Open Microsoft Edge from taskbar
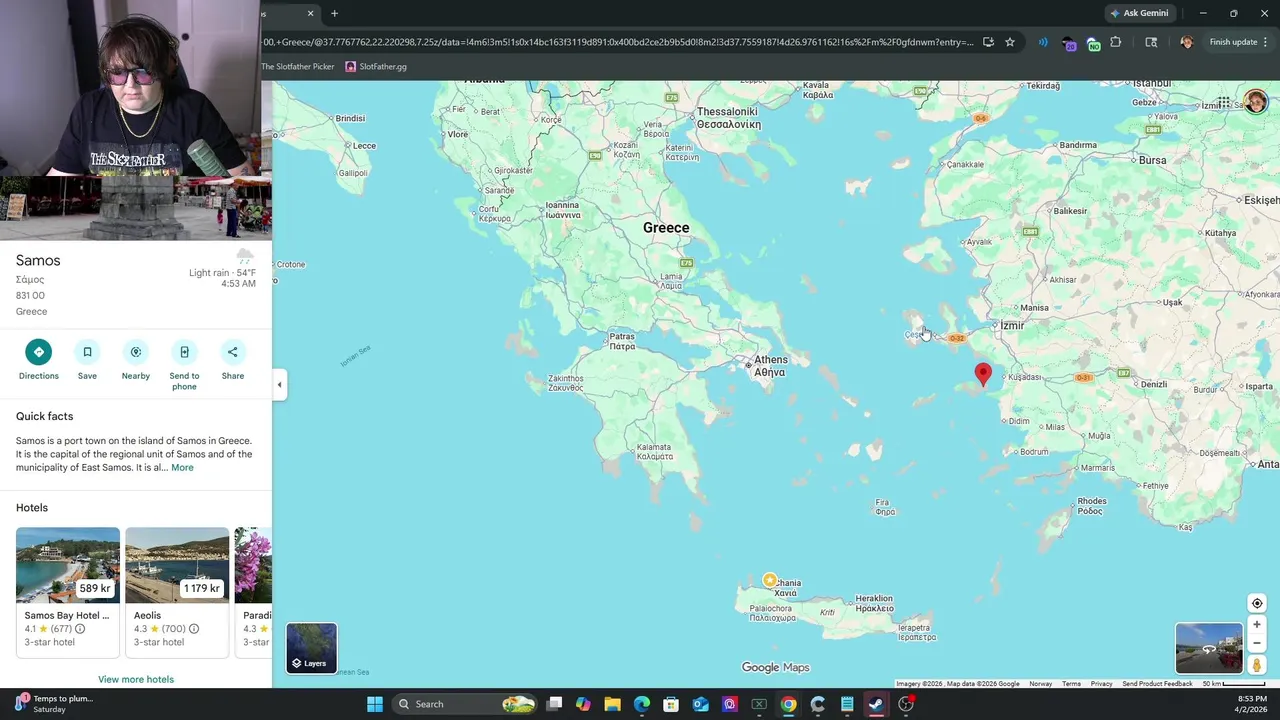 641,704
